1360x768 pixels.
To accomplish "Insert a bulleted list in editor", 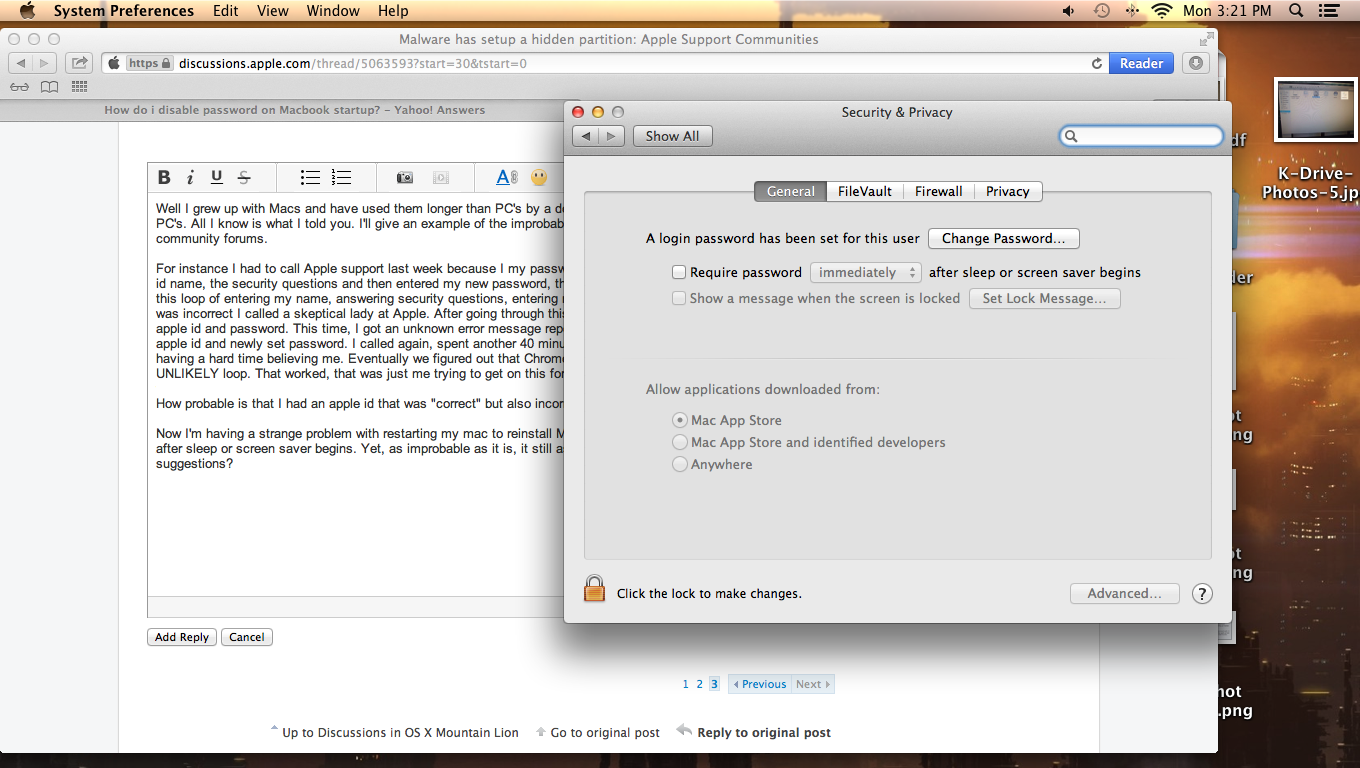I will point(310,178).
